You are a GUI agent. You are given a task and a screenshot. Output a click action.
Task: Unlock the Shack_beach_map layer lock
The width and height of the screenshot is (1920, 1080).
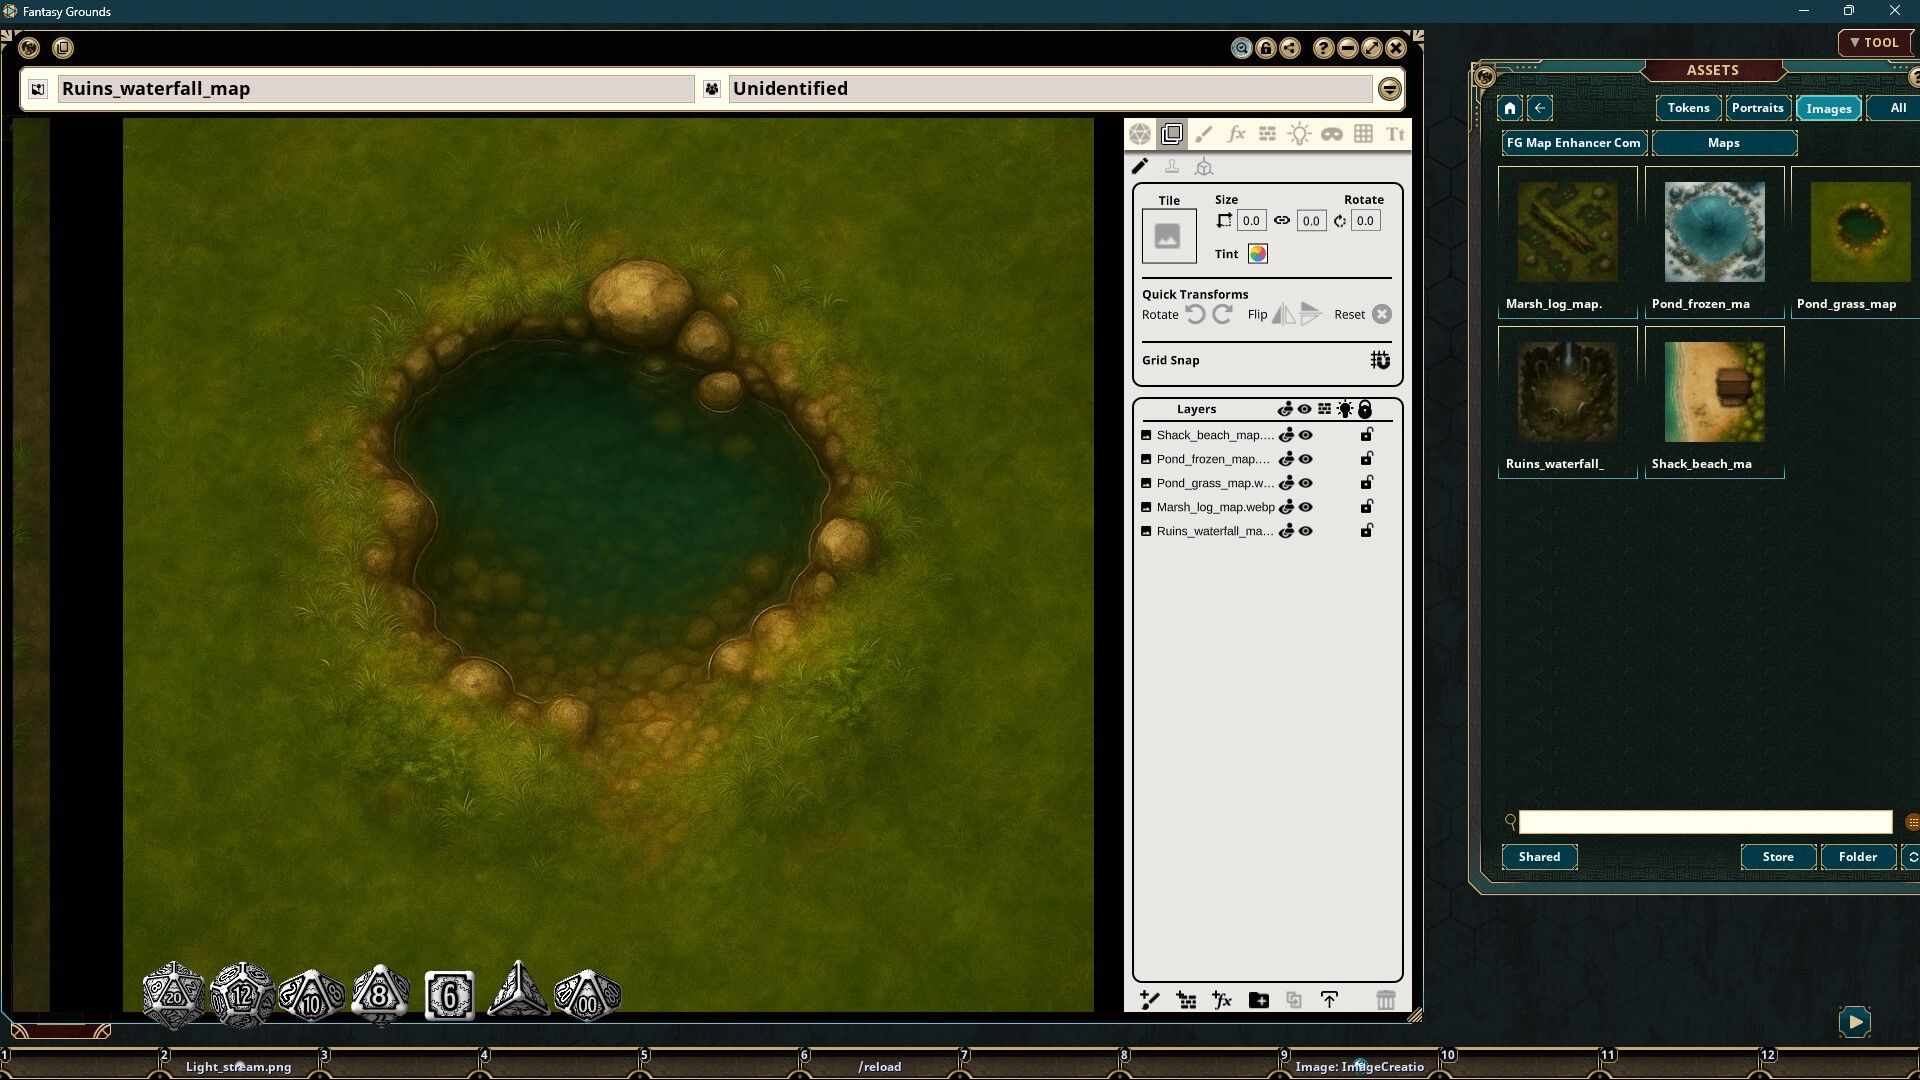click(1366, 435)
